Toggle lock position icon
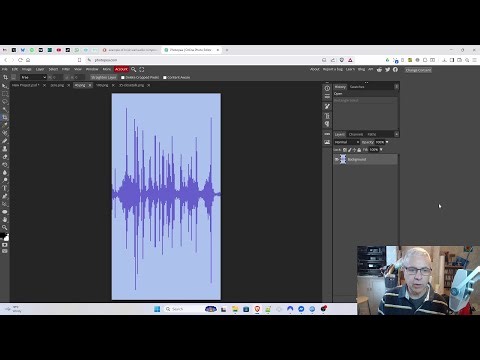The height and width of the screenshot is (360, 480). point(354,150)
